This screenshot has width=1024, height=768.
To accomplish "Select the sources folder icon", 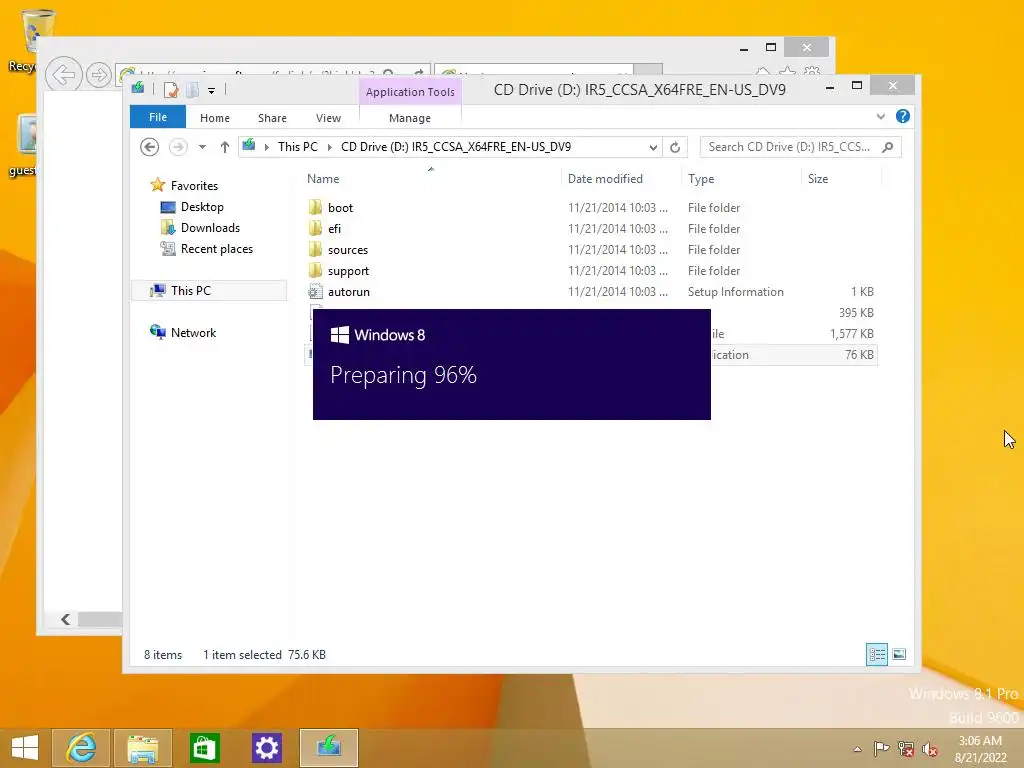I will [x=315, y=249].
